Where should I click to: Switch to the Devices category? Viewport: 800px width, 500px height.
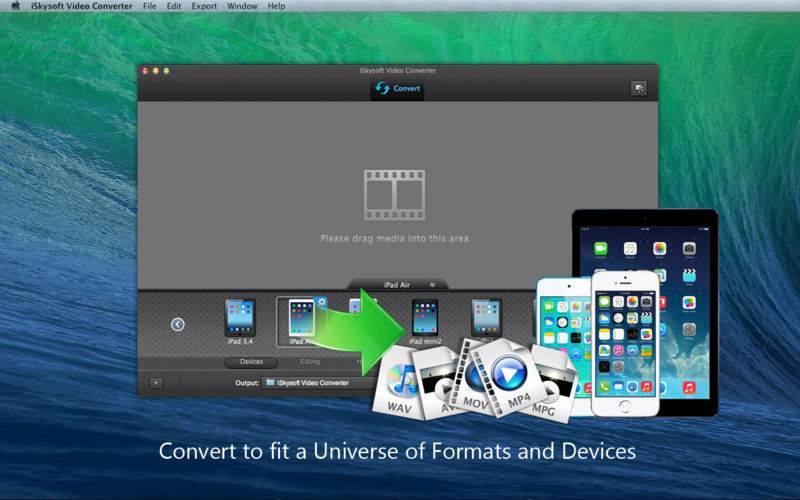[252, 362]
